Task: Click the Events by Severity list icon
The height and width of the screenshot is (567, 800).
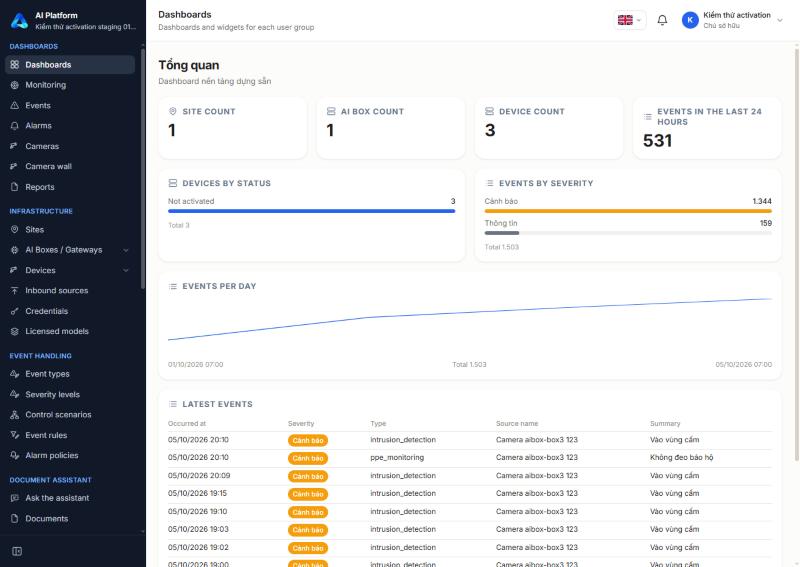Action: click(489, 183)
